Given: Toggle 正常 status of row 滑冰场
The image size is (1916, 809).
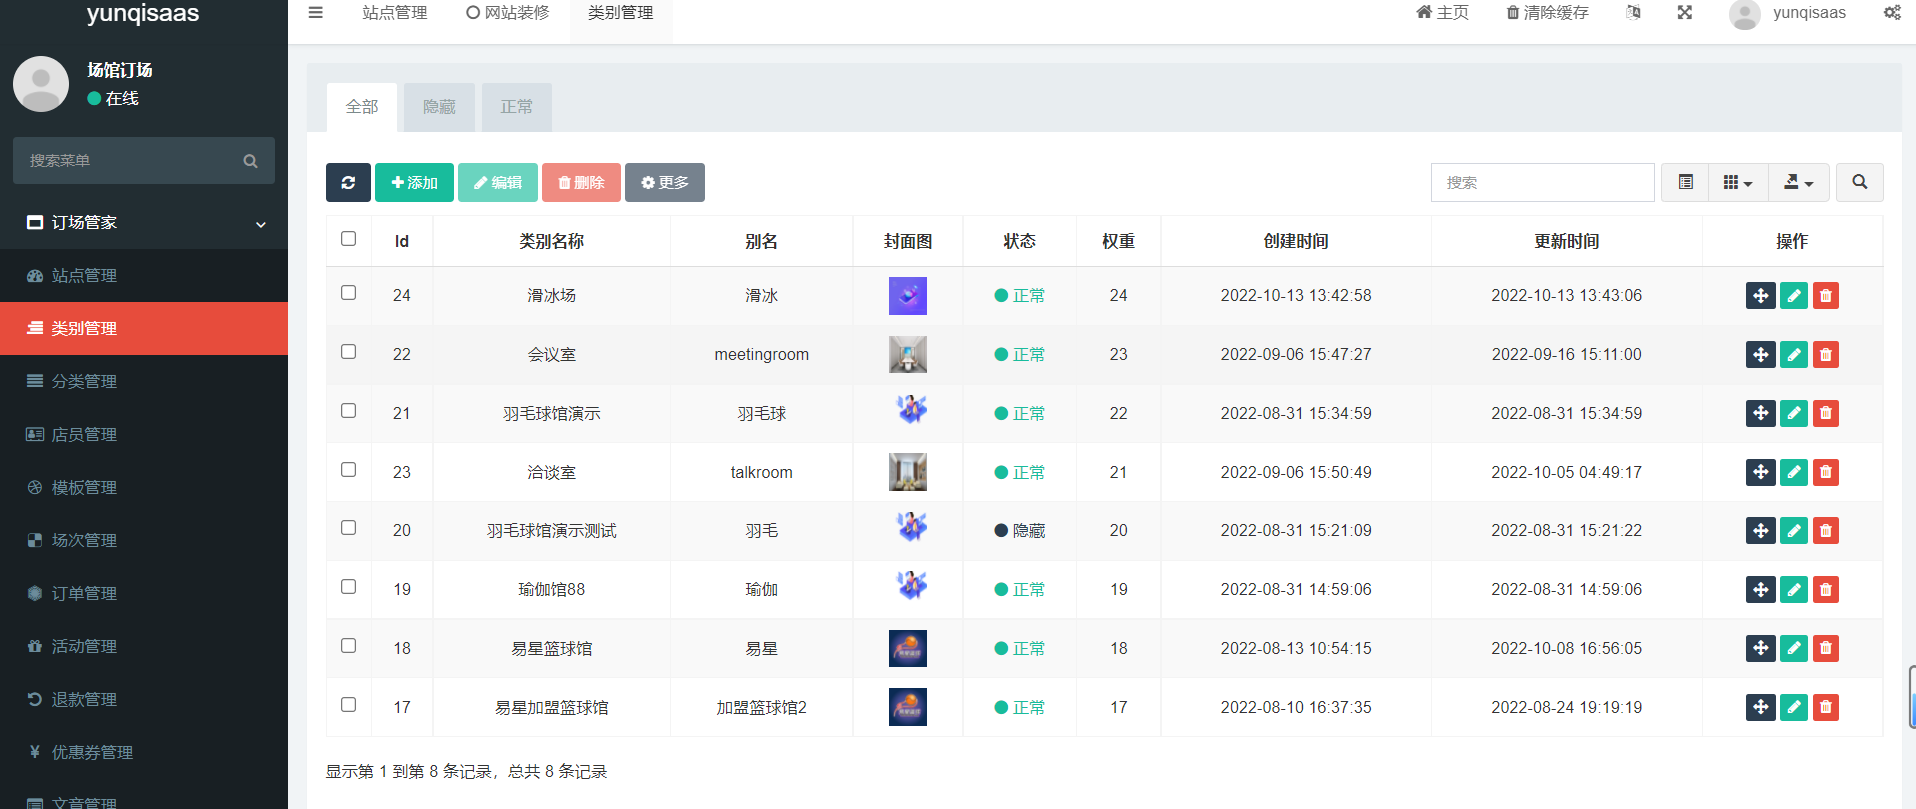Looking at the screenshot, I should pos(1019,295).
